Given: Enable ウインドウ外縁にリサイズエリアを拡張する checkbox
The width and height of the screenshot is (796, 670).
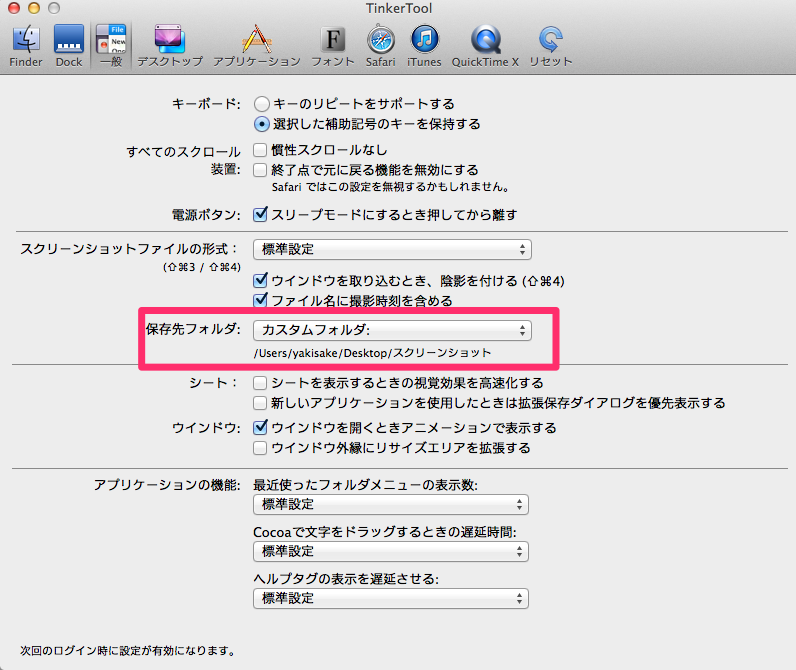Looking at the screenshot, I should click(260, 448).
